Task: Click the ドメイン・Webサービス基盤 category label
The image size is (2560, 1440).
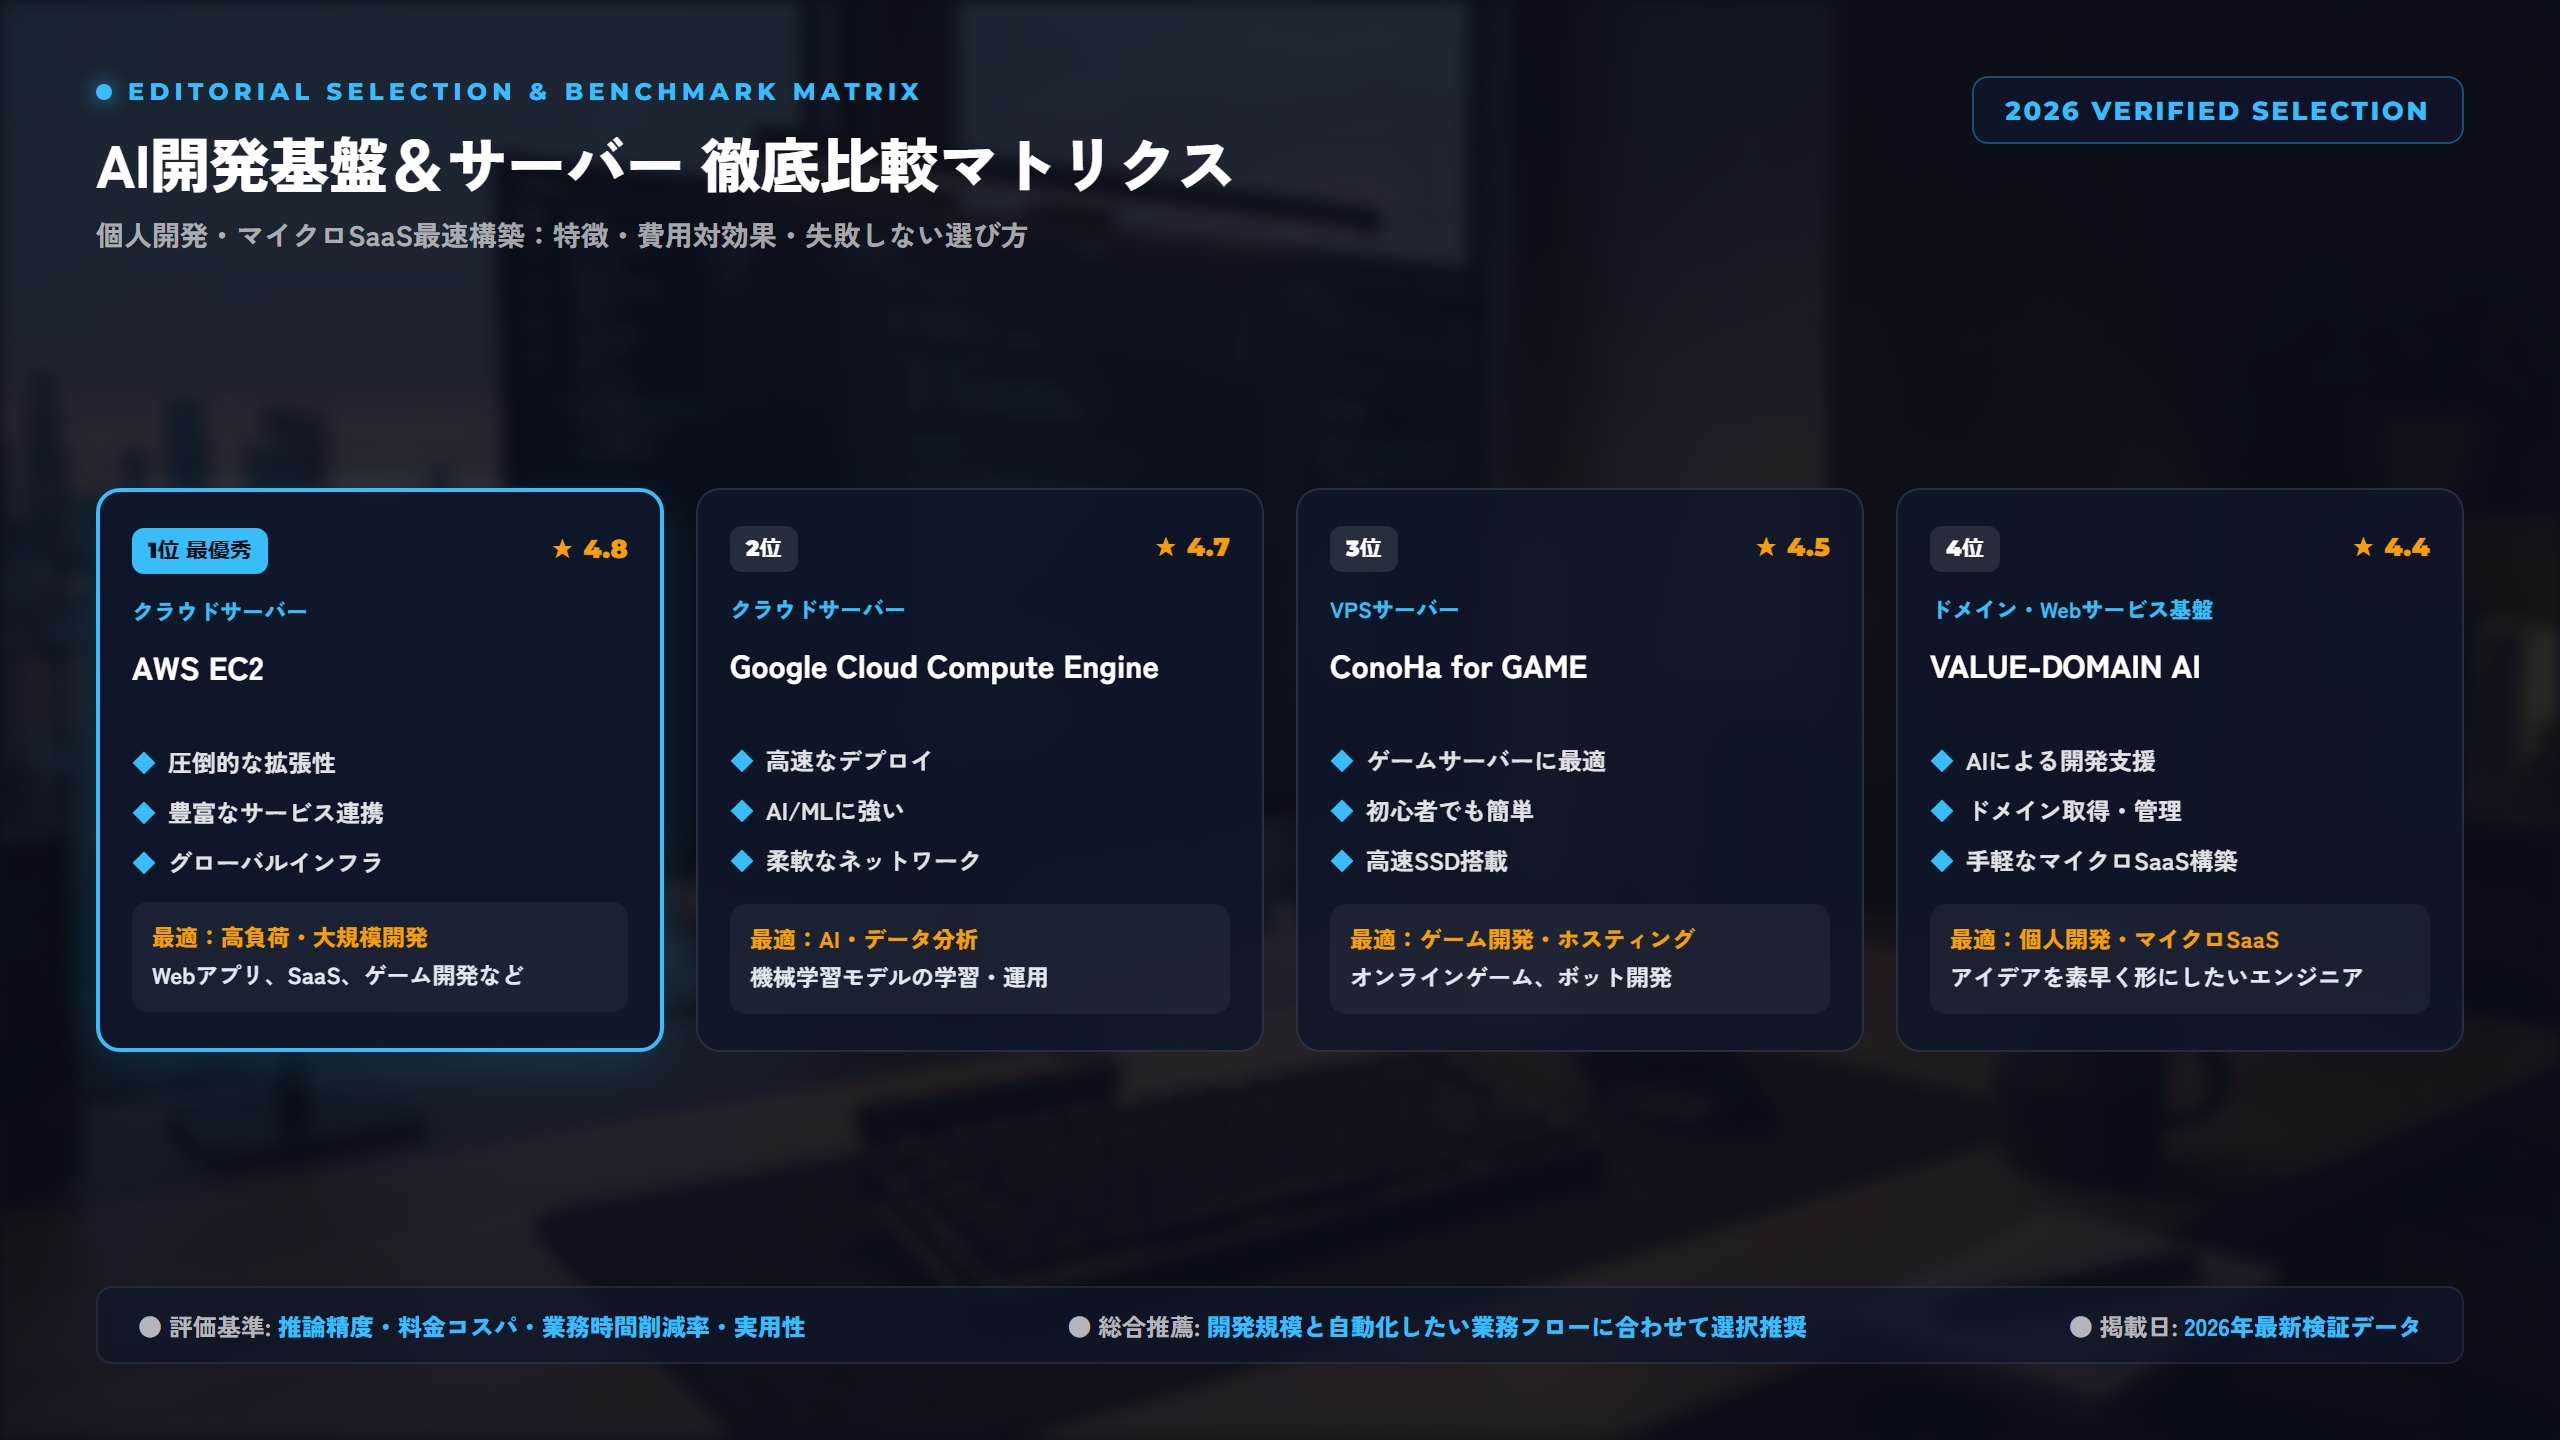Action: (2072, 610)
